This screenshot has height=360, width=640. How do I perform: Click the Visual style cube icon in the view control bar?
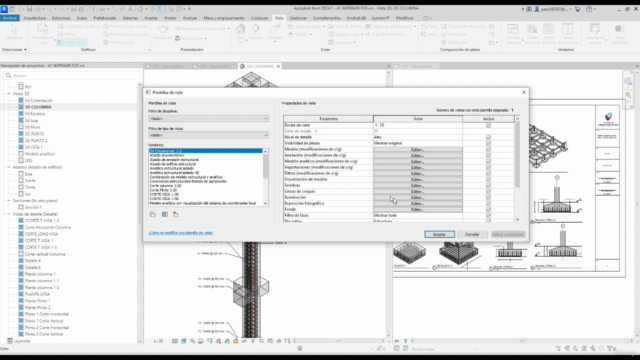(x=184, y=341)
